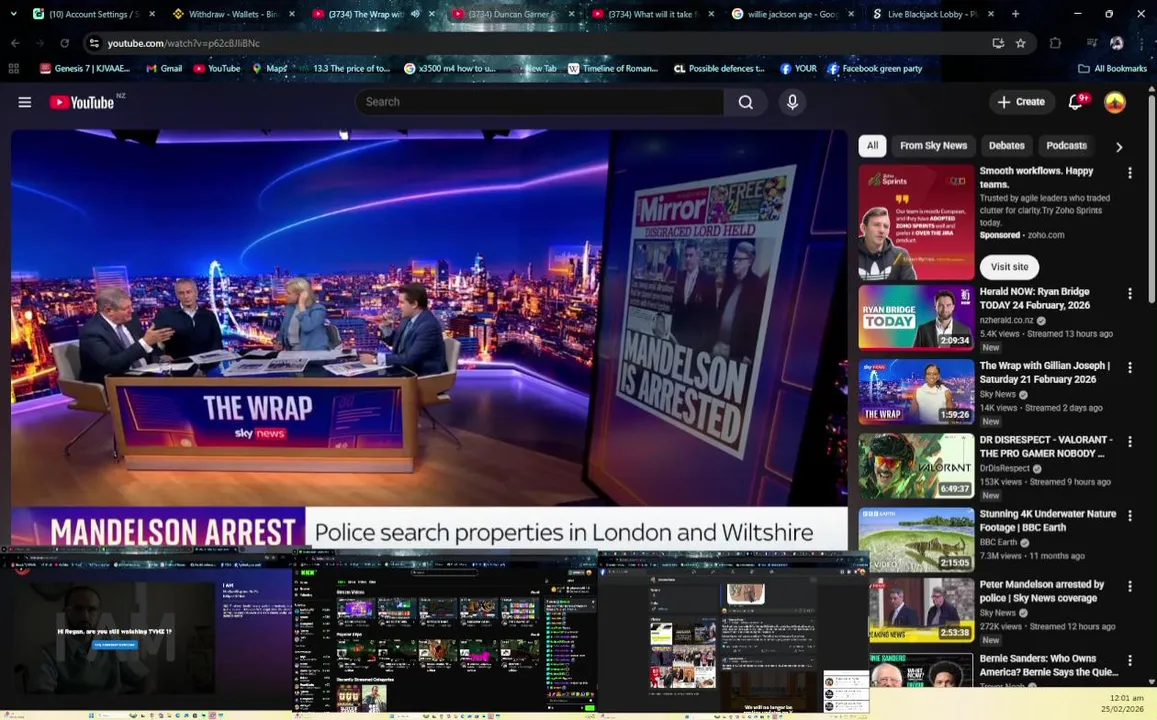1157x720 pixels.
Task: Open the Chrome profile avatar
Action: tap(1117, 43)
